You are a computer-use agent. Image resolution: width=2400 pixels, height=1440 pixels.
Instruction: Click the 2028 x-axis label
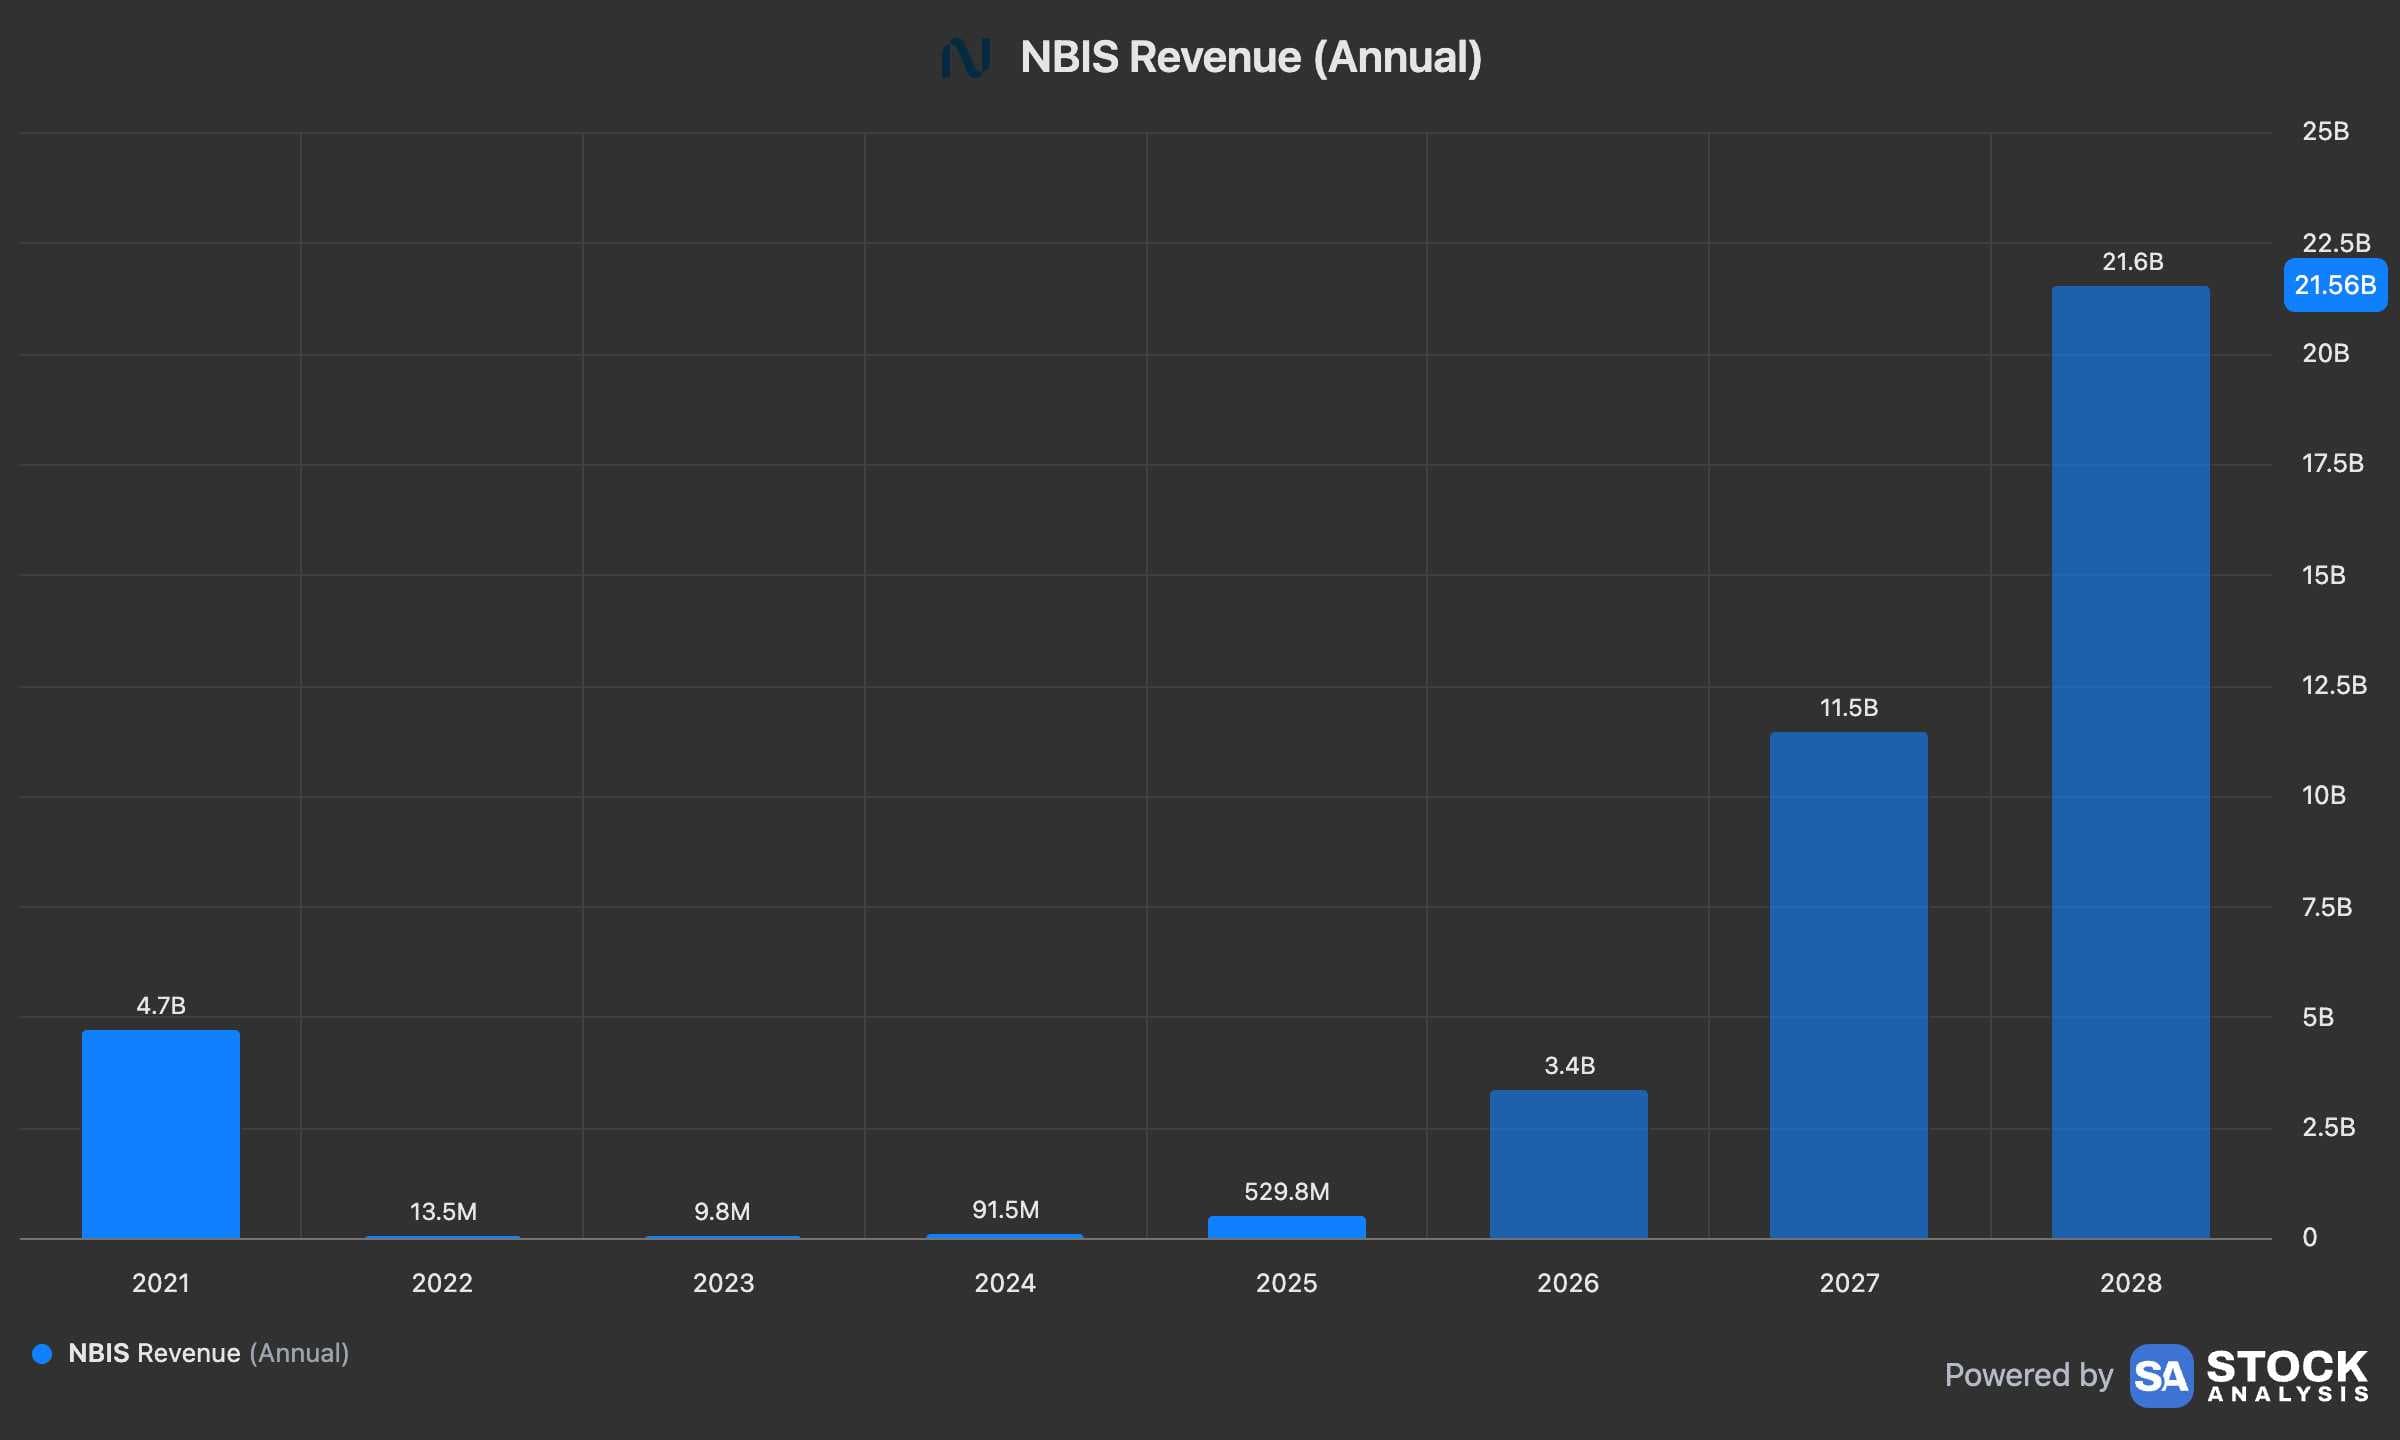point(2131,1283)
